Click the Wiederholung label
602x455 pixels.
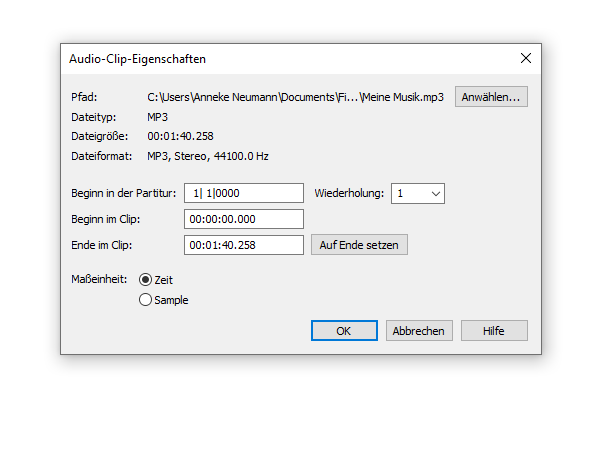[349, 193]
